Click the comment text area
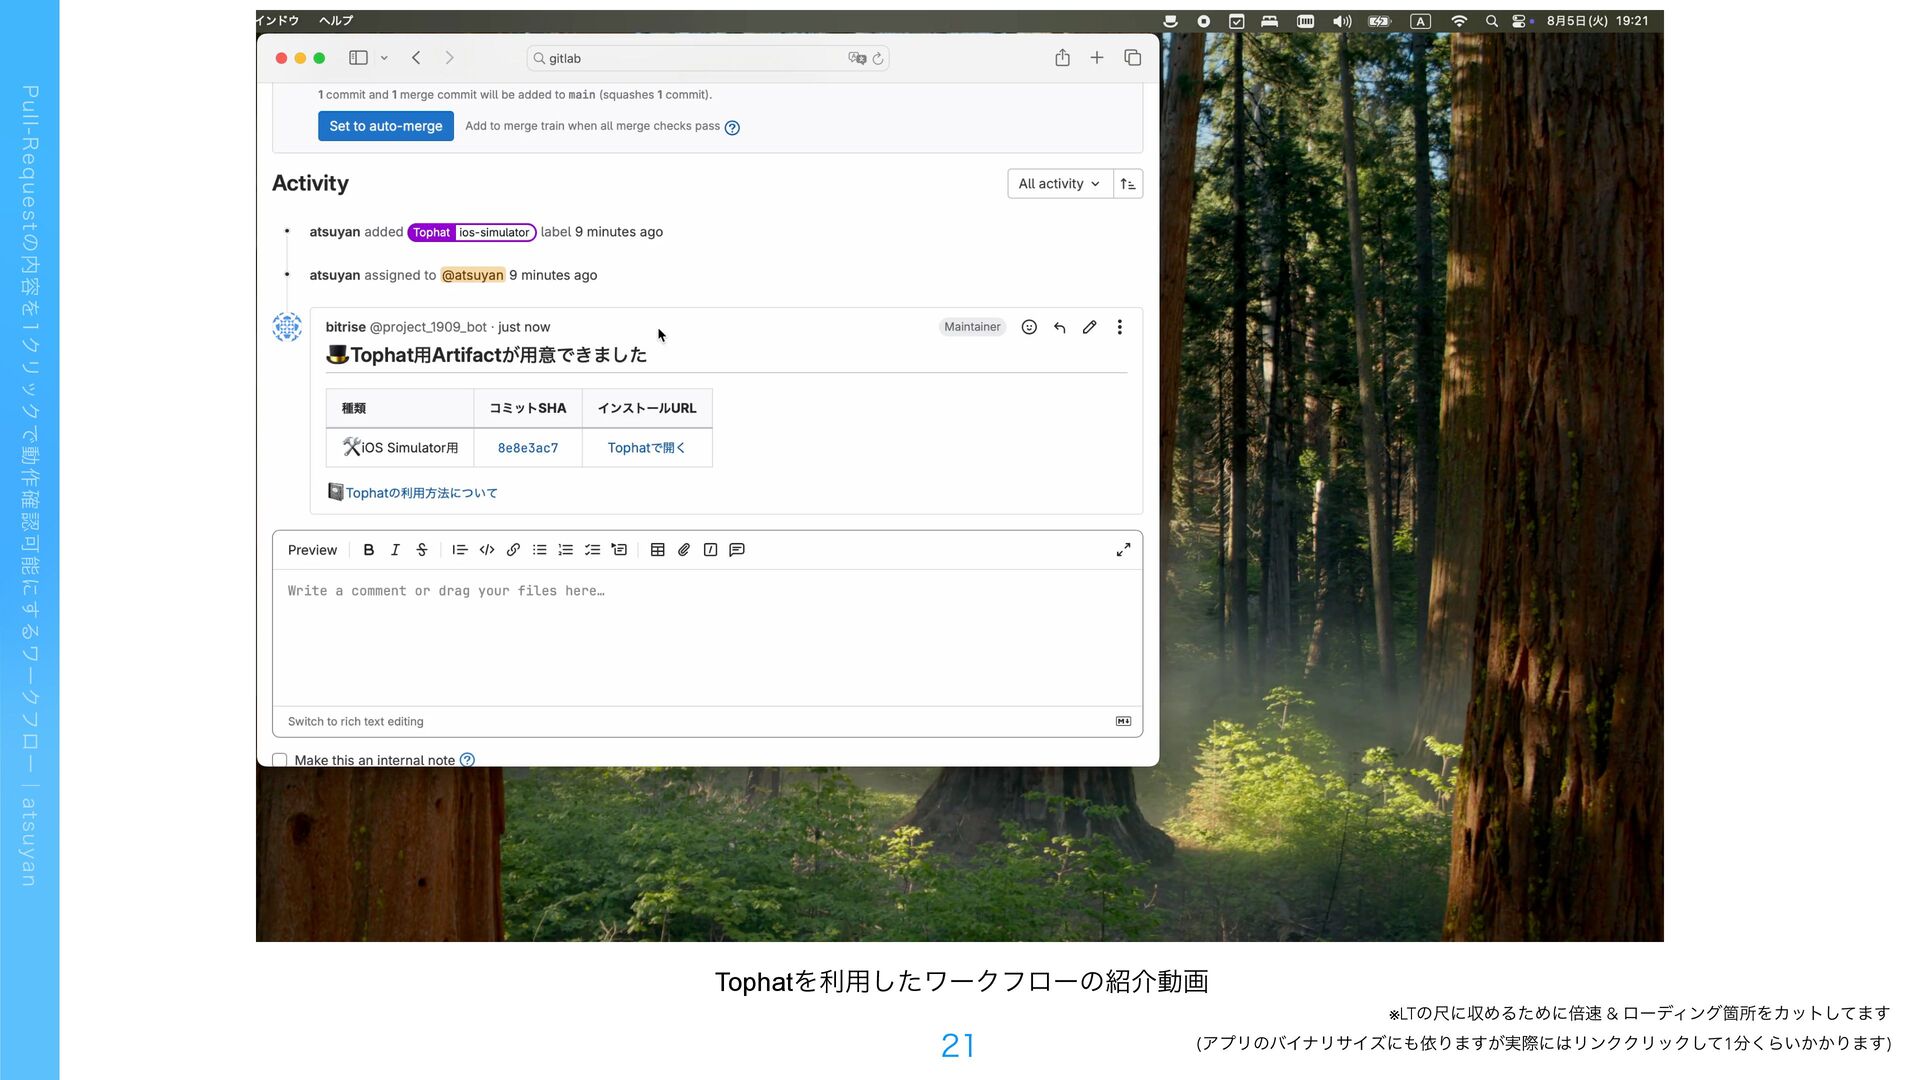Image resolution: width=1920 pixels, height=1080 pixels. 706,636
